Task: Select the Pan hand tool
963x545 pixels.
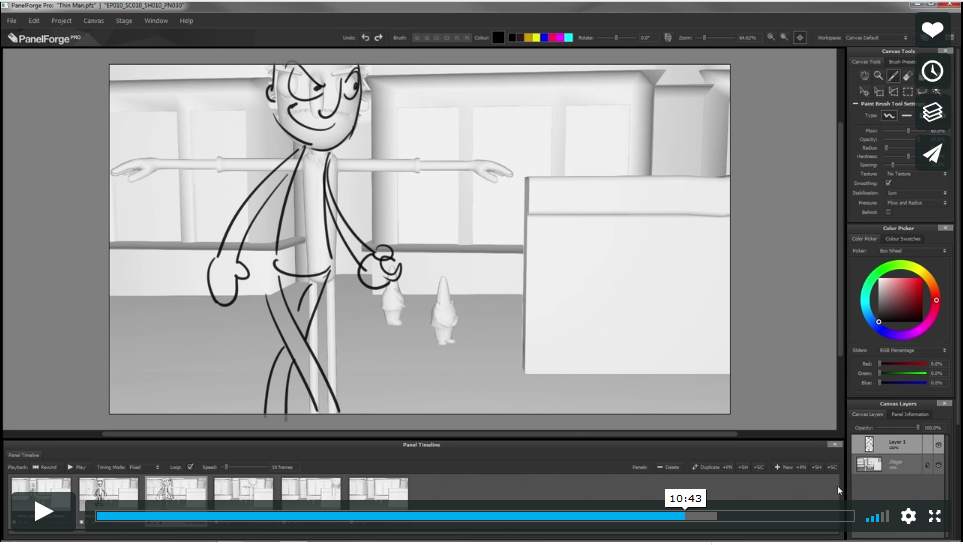Action: point(864,75)
